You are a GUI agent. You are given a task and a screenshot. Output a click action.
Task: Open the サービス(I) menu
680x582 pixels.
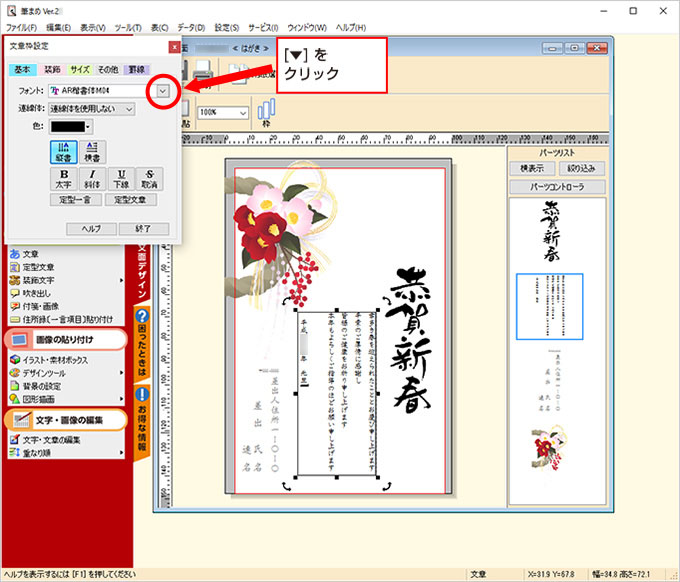pyautogui.click(x=263, y=27)
